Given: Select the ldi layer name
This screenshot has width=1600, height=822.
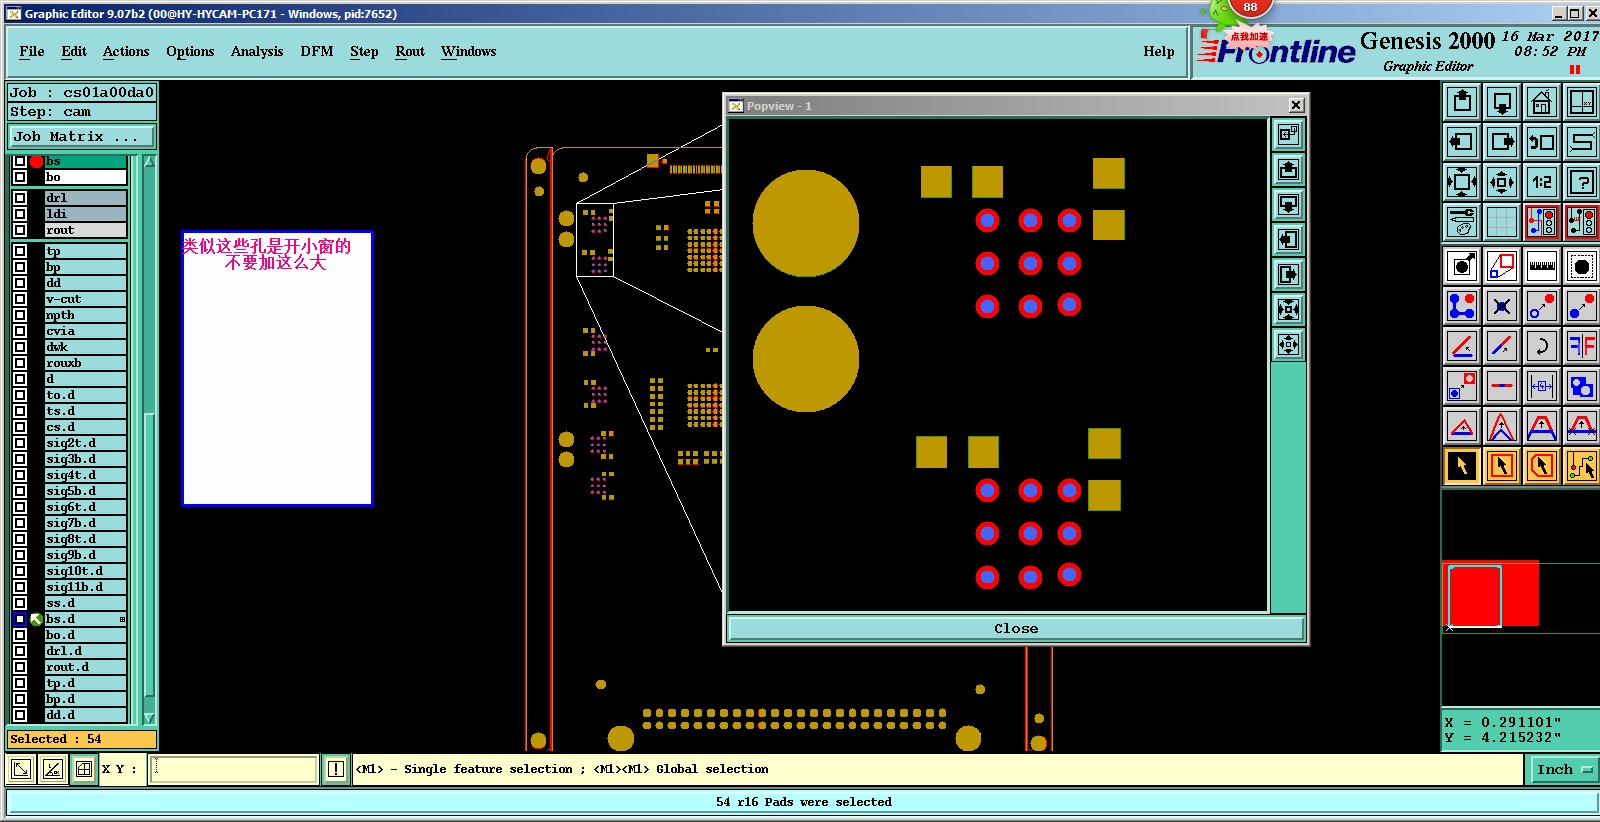Looking at the screenshot, I should [86, 214].
